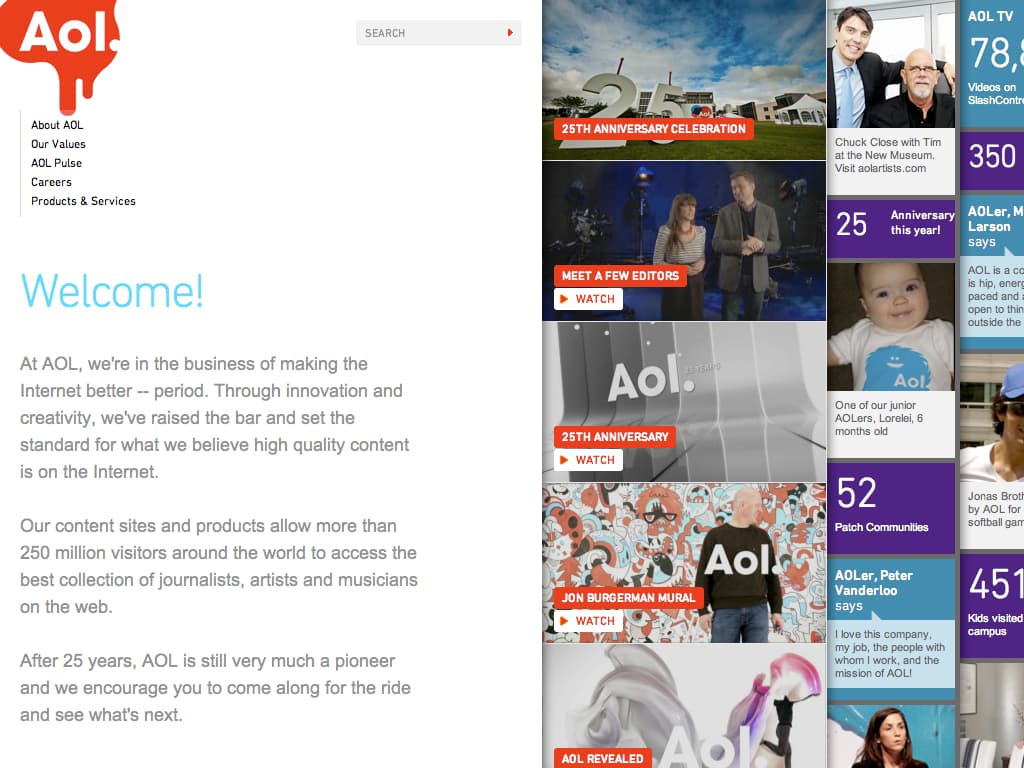Click the Meet A Few Editors label
The height and width of the screenshot is (768, 1024).
[620, 276]
